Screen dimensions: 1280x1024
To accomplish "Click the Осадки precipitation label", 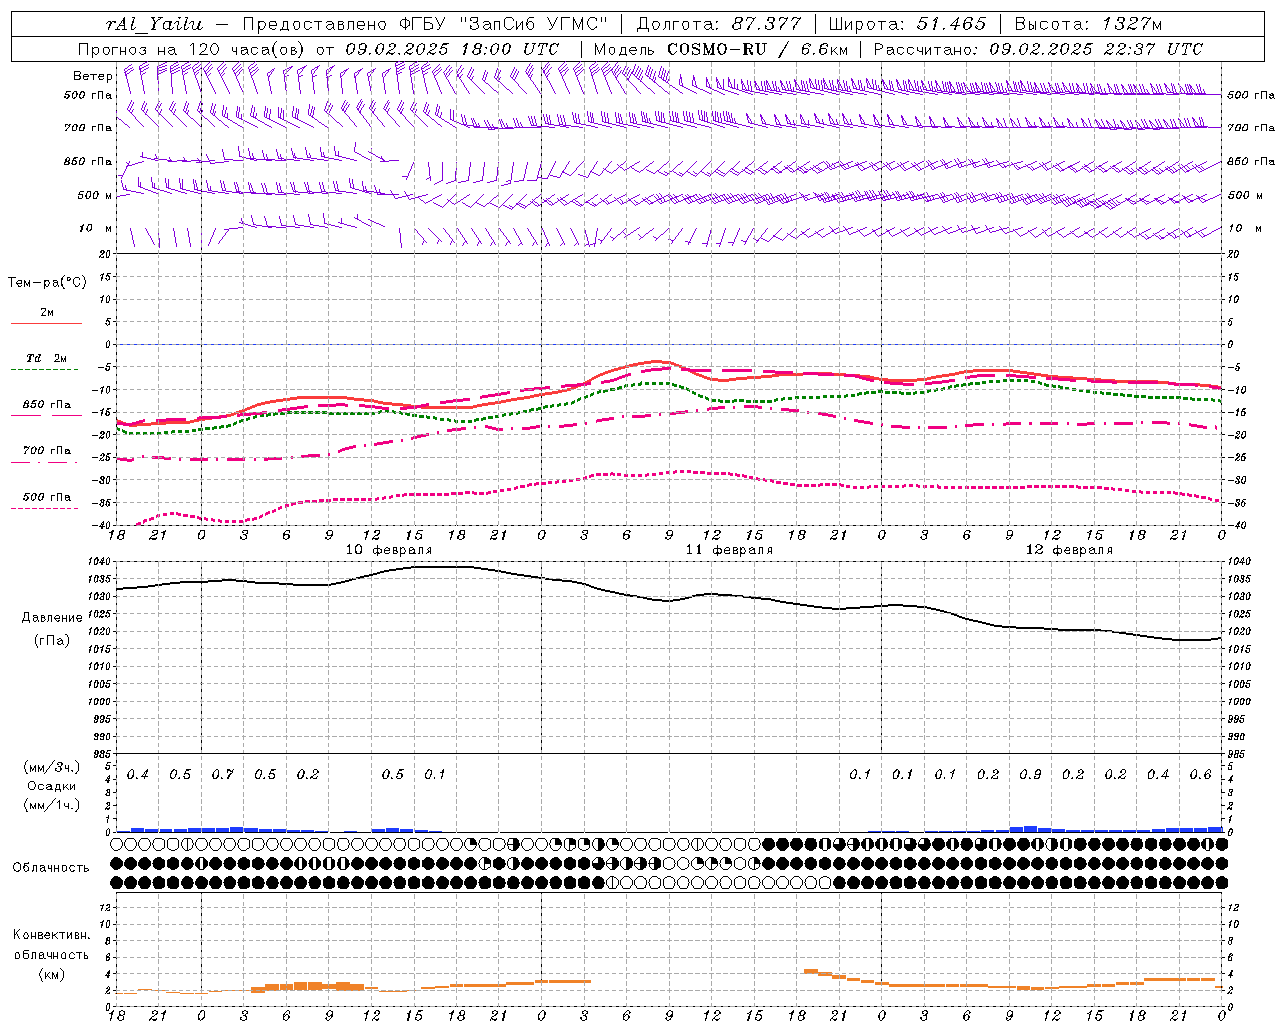I will (x=51, y=786).
